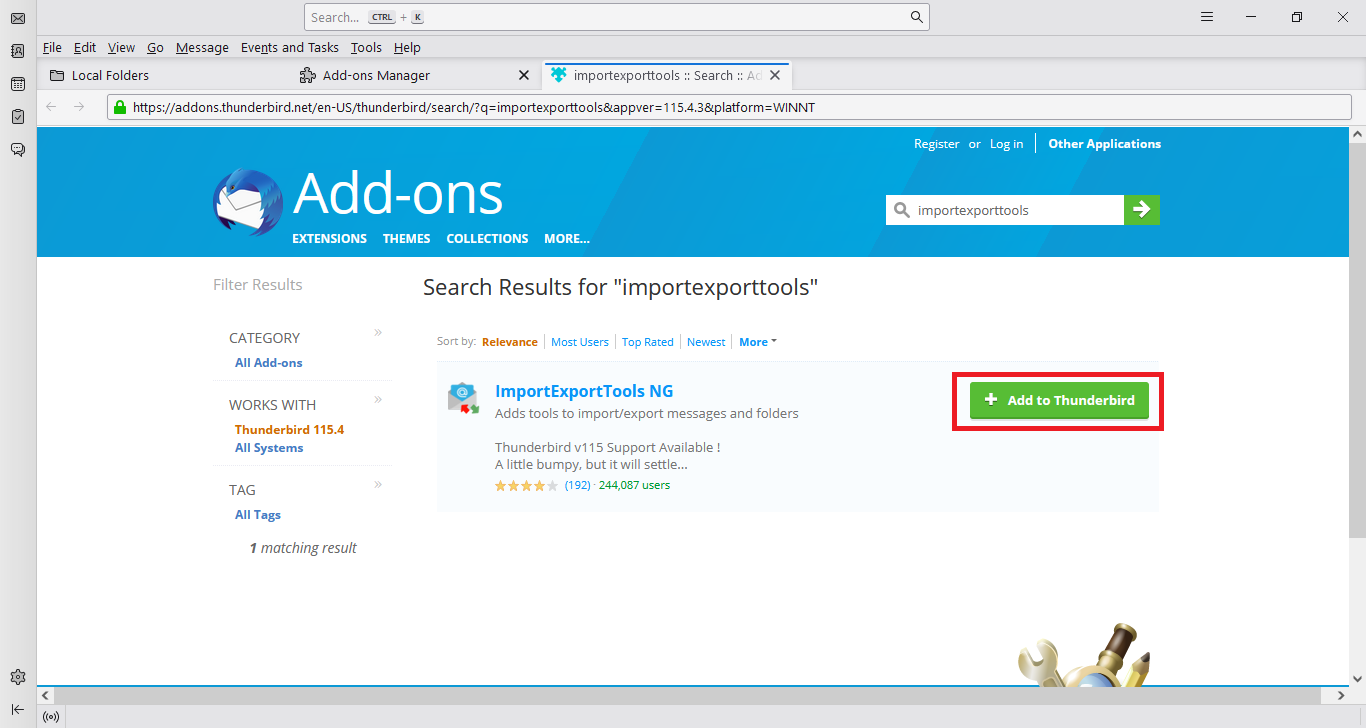Open the Tasks sidebar icon
The width and height of the screenshot is (1366, 728).
17,117
